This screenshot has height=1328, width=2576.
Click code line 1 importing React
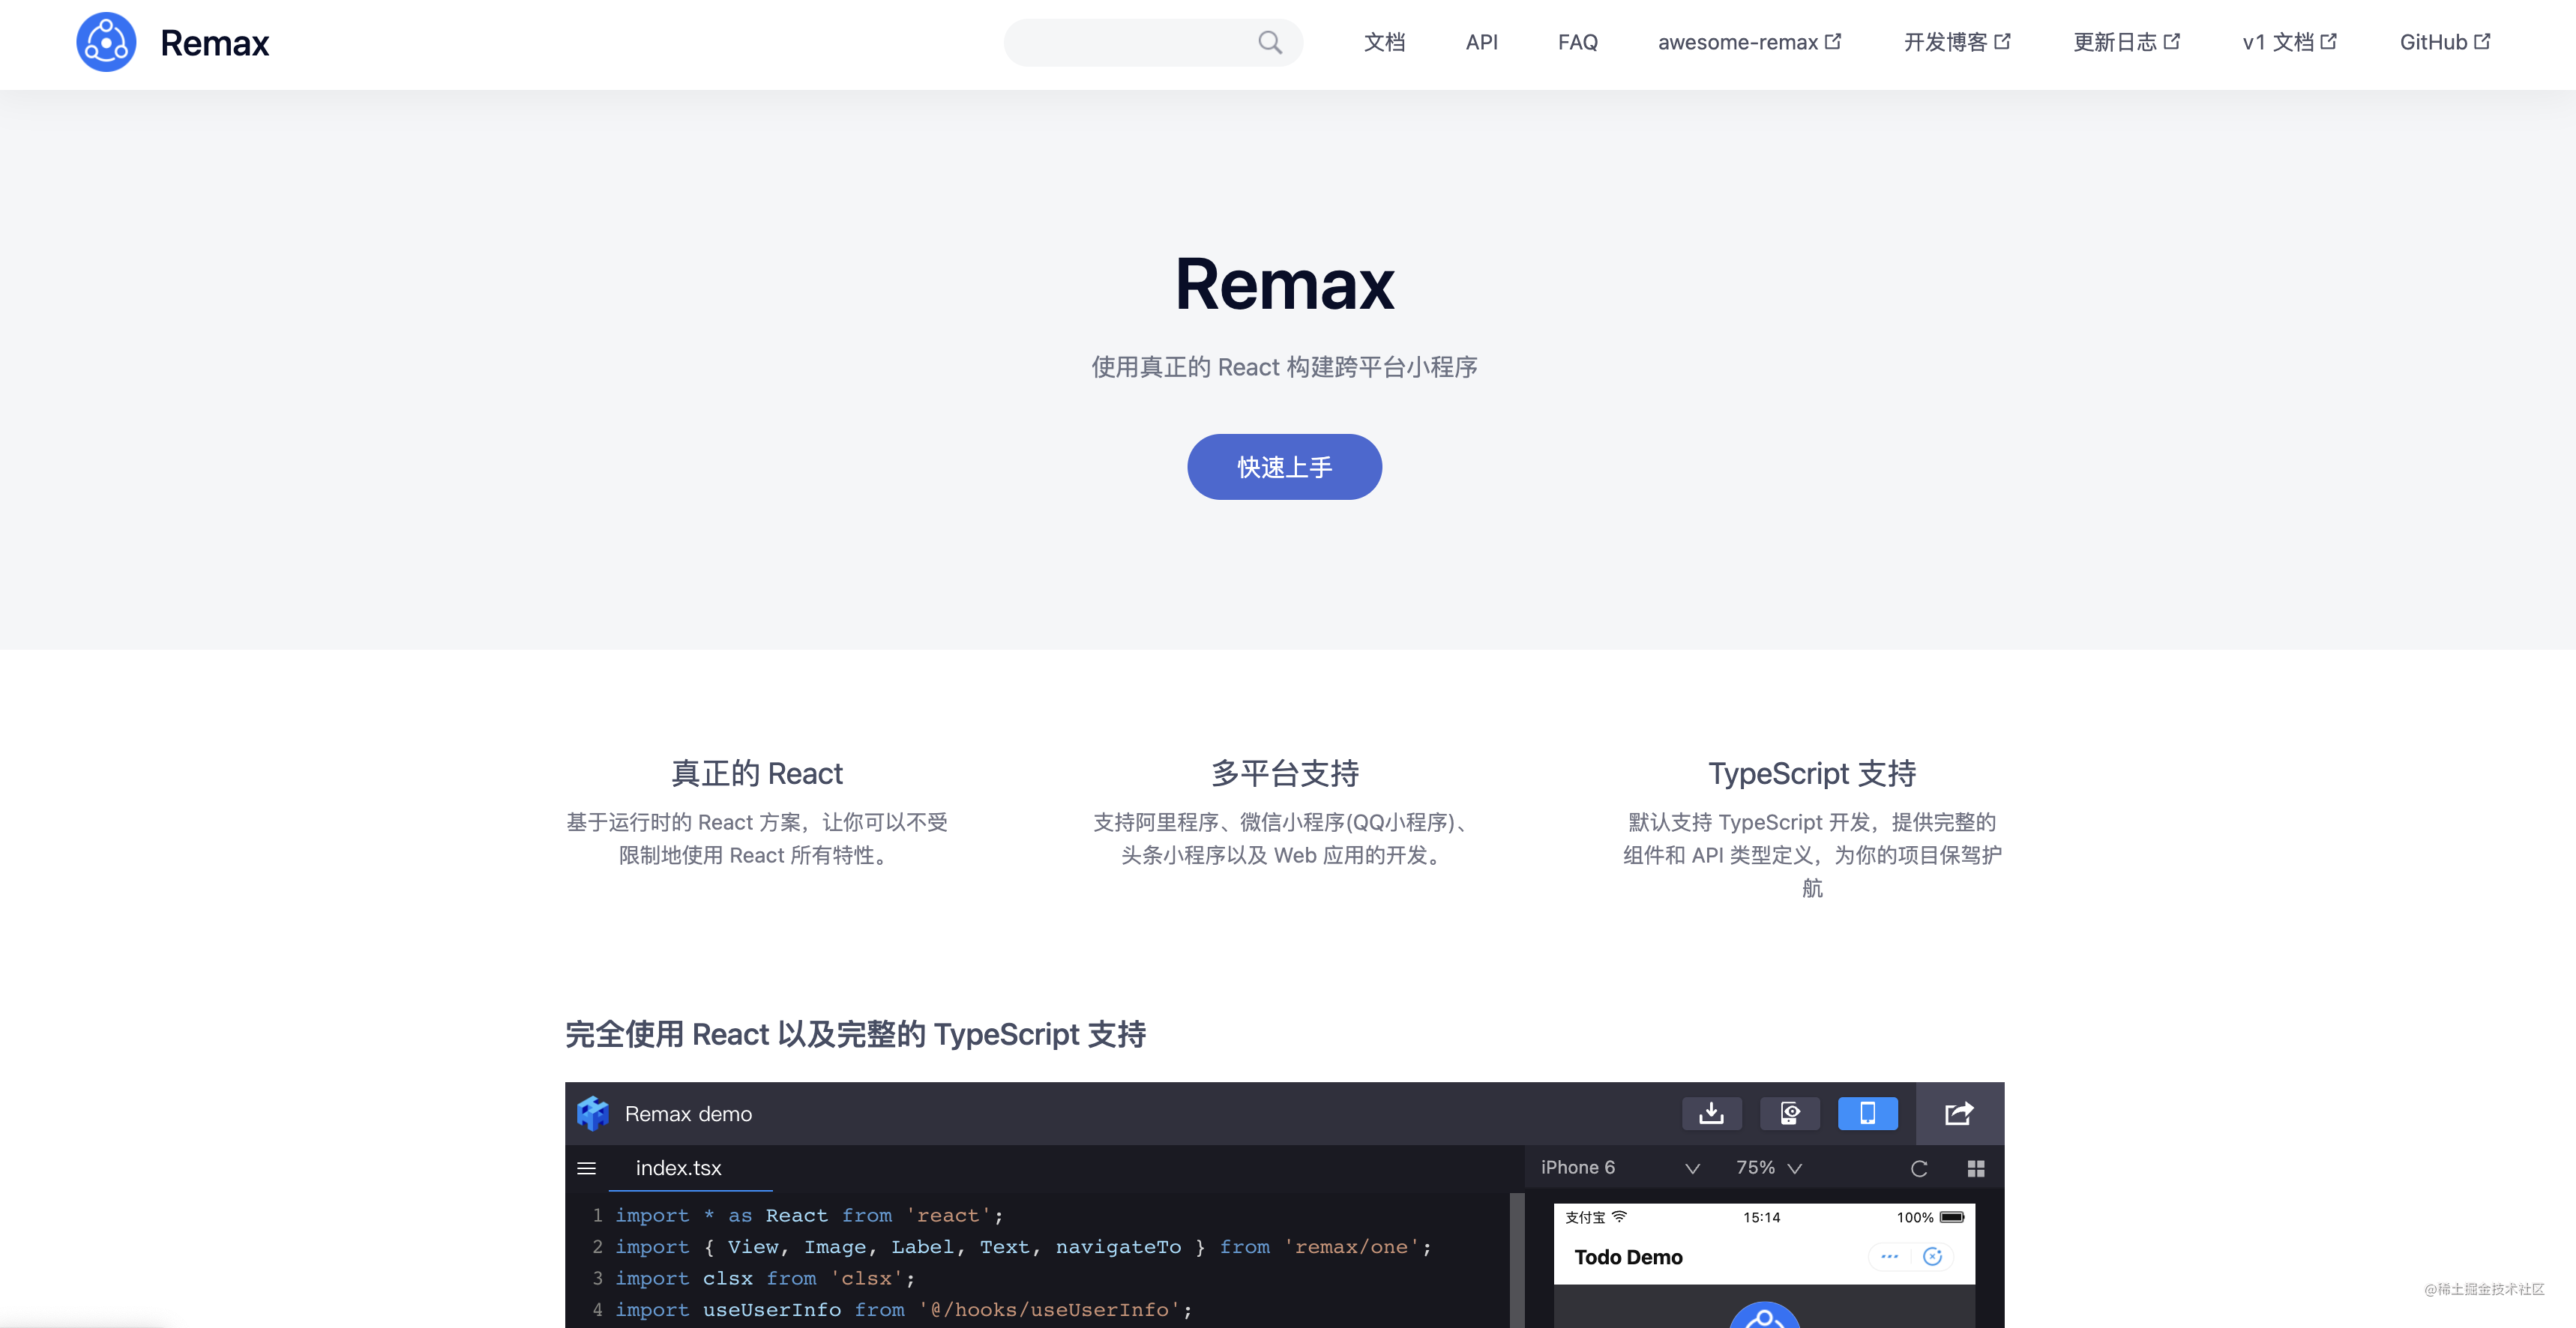pos(808,1215)
